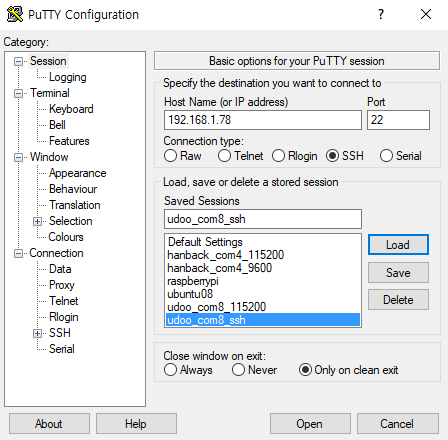Image resolution: width=448 pixels, height=440 pixels.
Task: Open the About dialog
Action: (49, 424)
